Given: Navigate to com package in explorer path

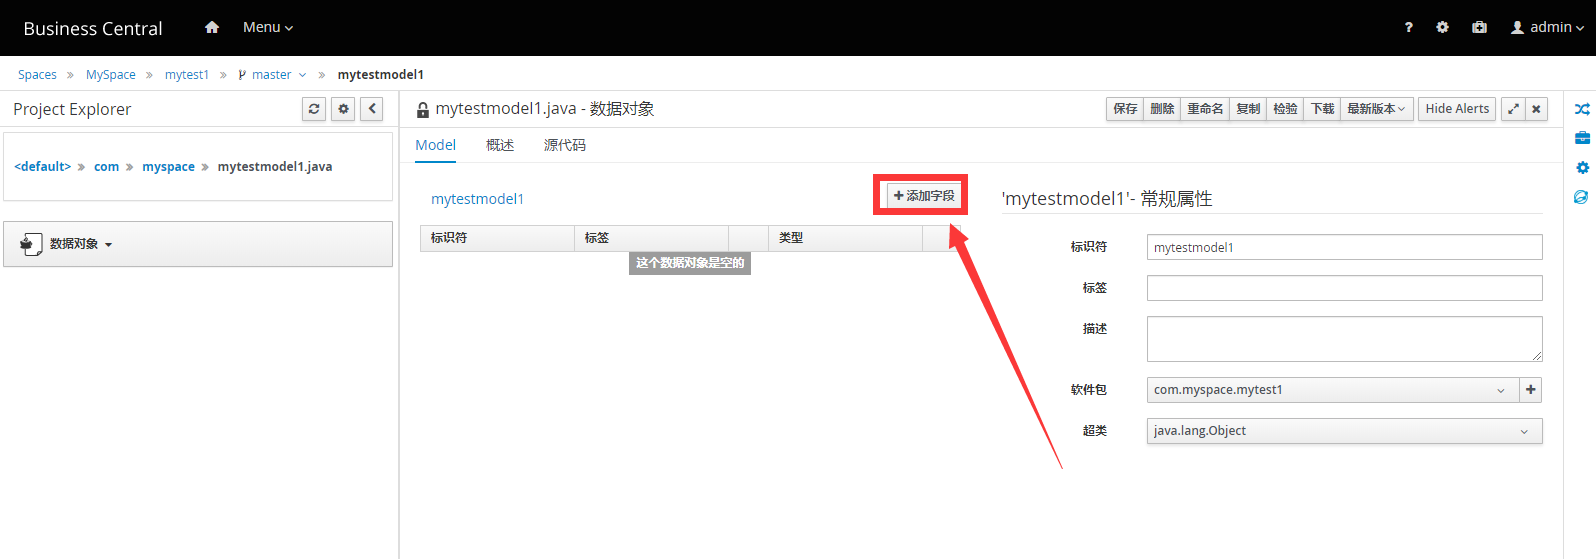Looking at the screenshot, I should pyautogui.click(x=106, y=167).
